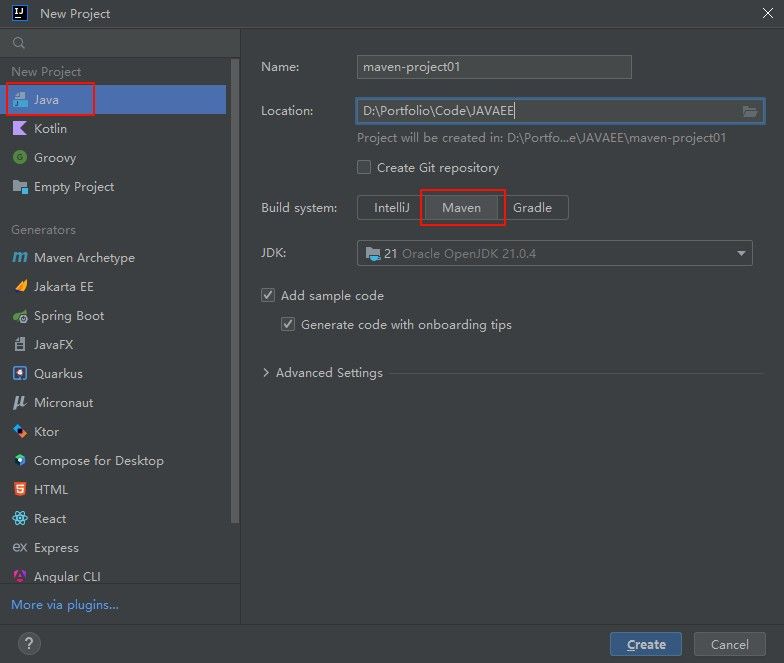Click the project Name input field
The image size is (784, 663).
click(494, 67)
